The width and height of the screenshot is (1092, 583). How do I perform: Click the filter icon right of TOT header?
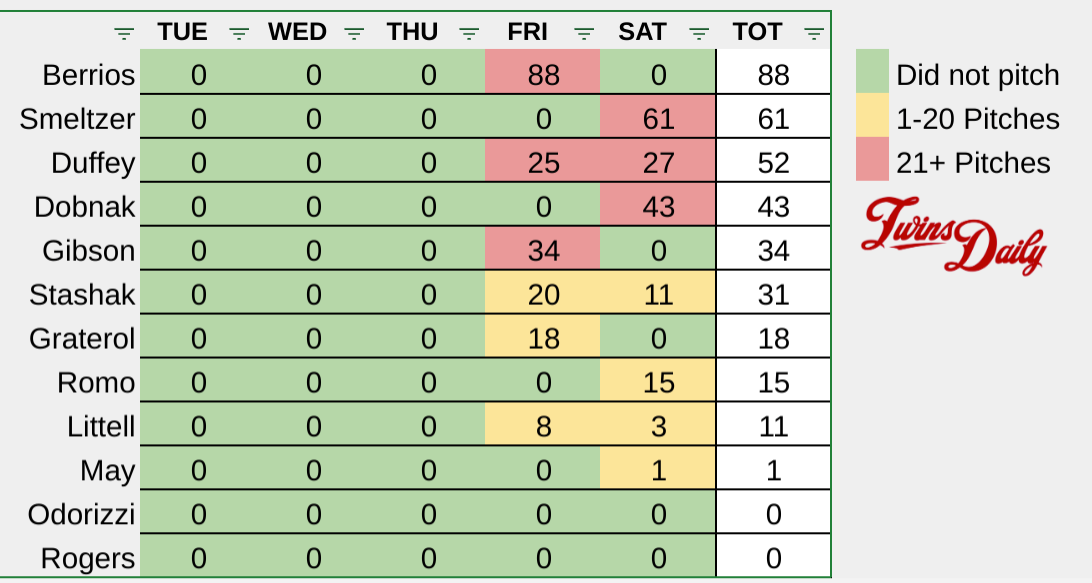814,33
